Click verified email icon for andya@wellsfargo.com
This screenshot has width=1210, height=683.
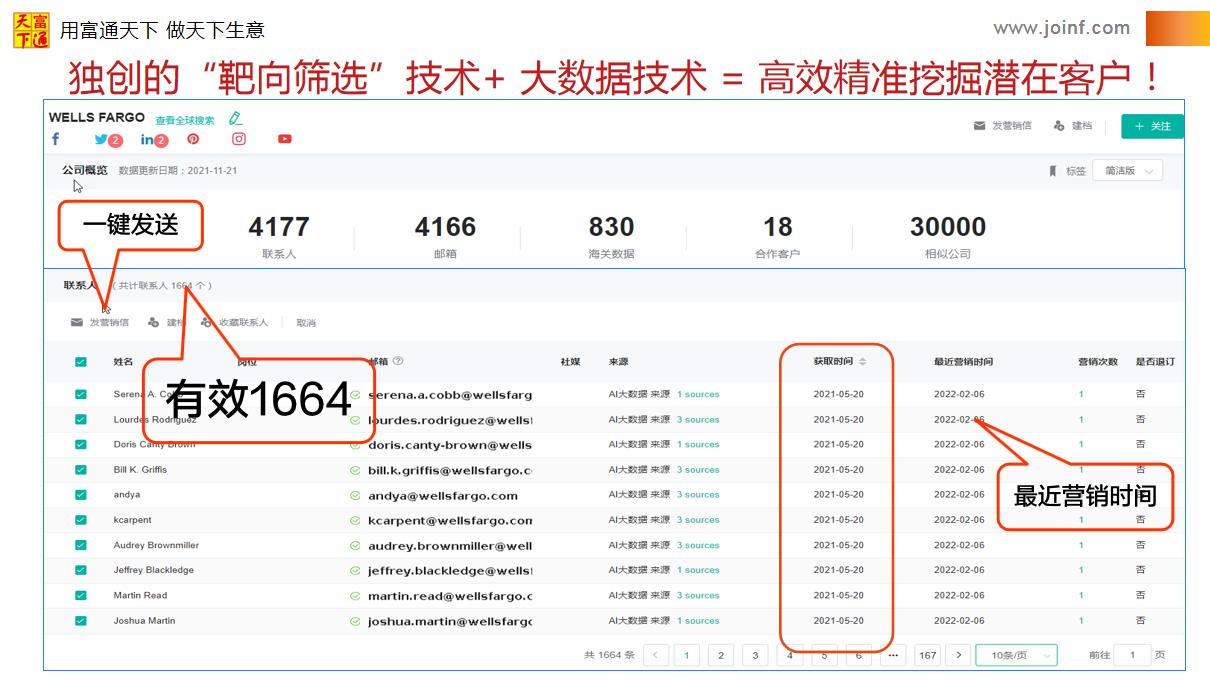355,495
